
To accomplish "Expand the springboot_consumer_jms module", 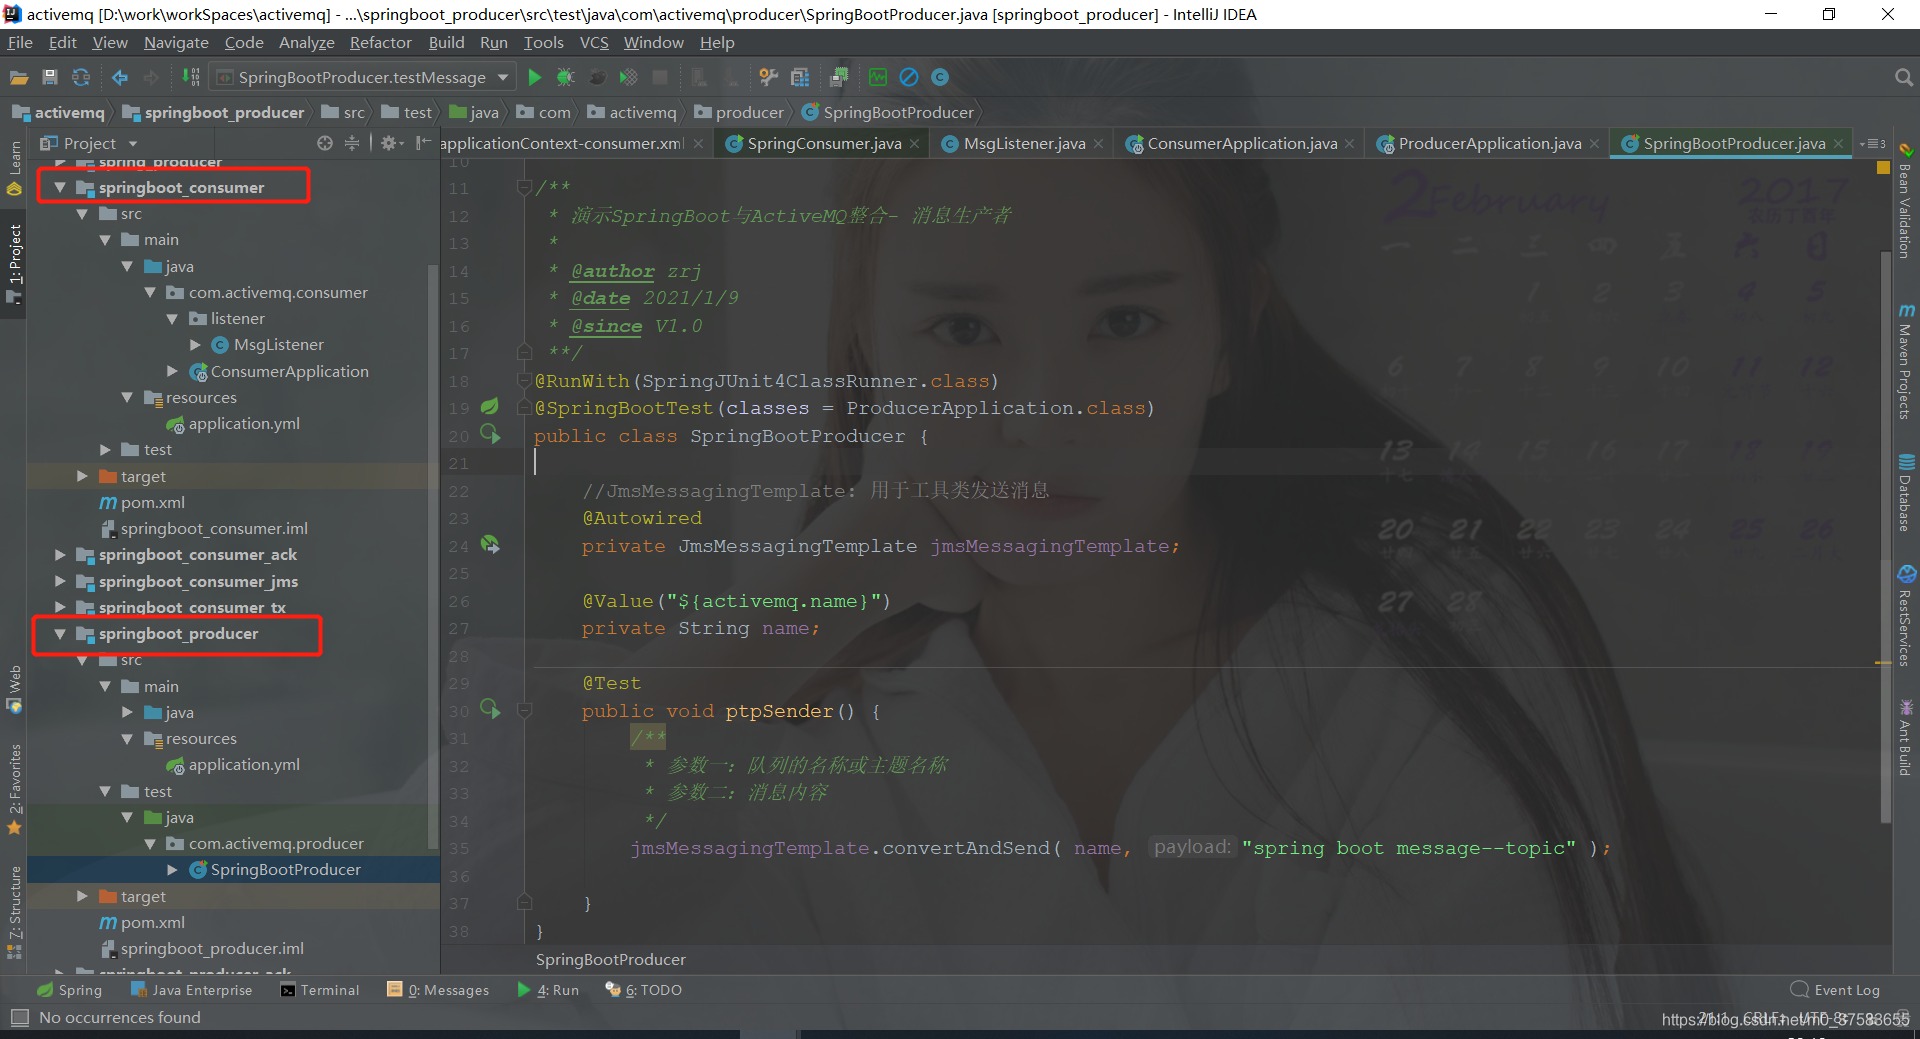I will point(60,581).
